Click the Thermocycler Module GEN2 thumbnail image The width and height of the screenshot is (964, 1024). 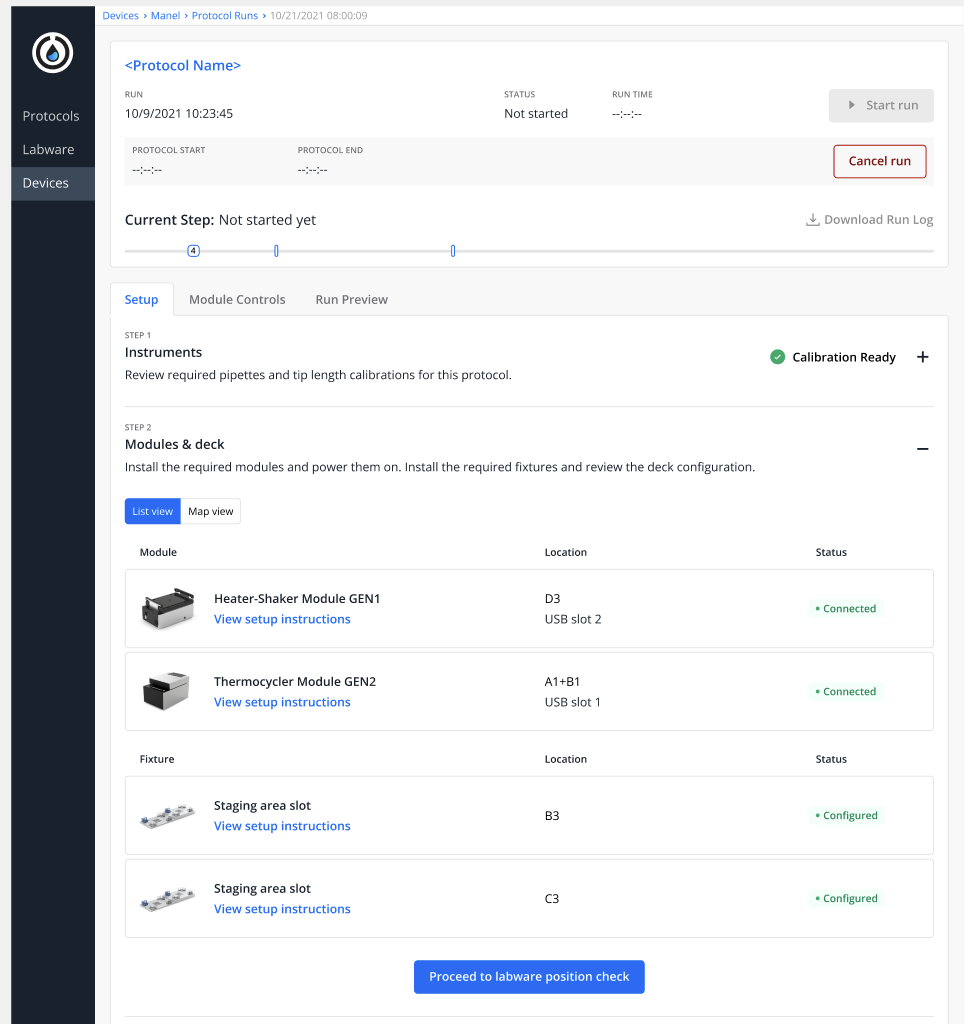tap(167, 691)
